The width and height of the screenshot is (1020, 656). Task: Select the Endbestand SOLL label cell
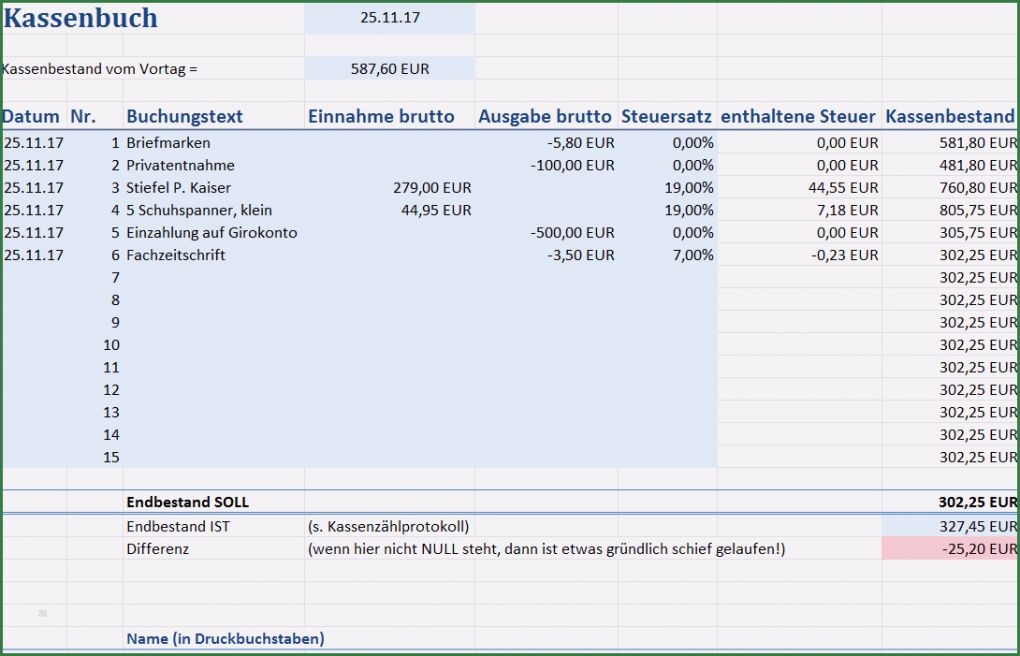[x=188, y=502]
